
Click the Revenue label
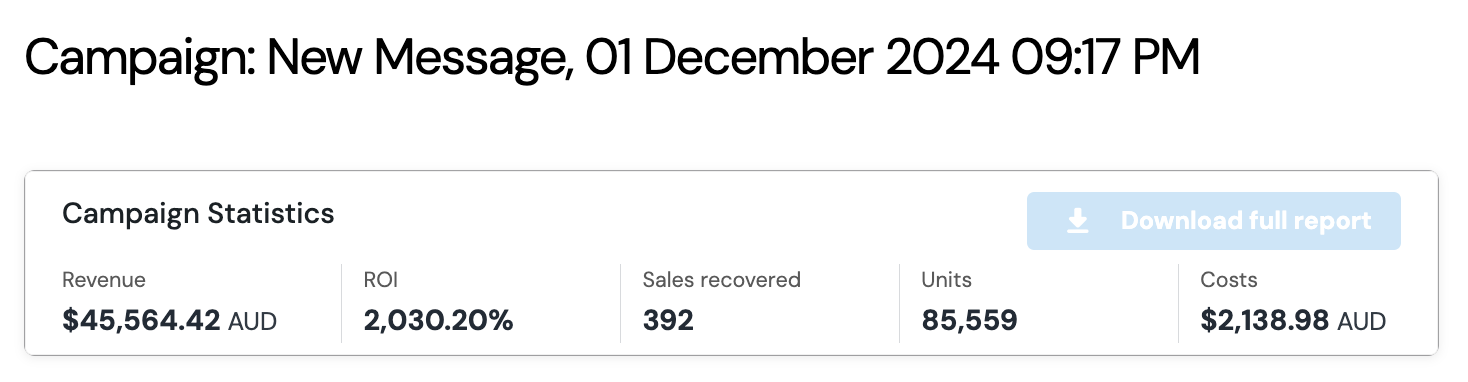(x=104, y=280)
